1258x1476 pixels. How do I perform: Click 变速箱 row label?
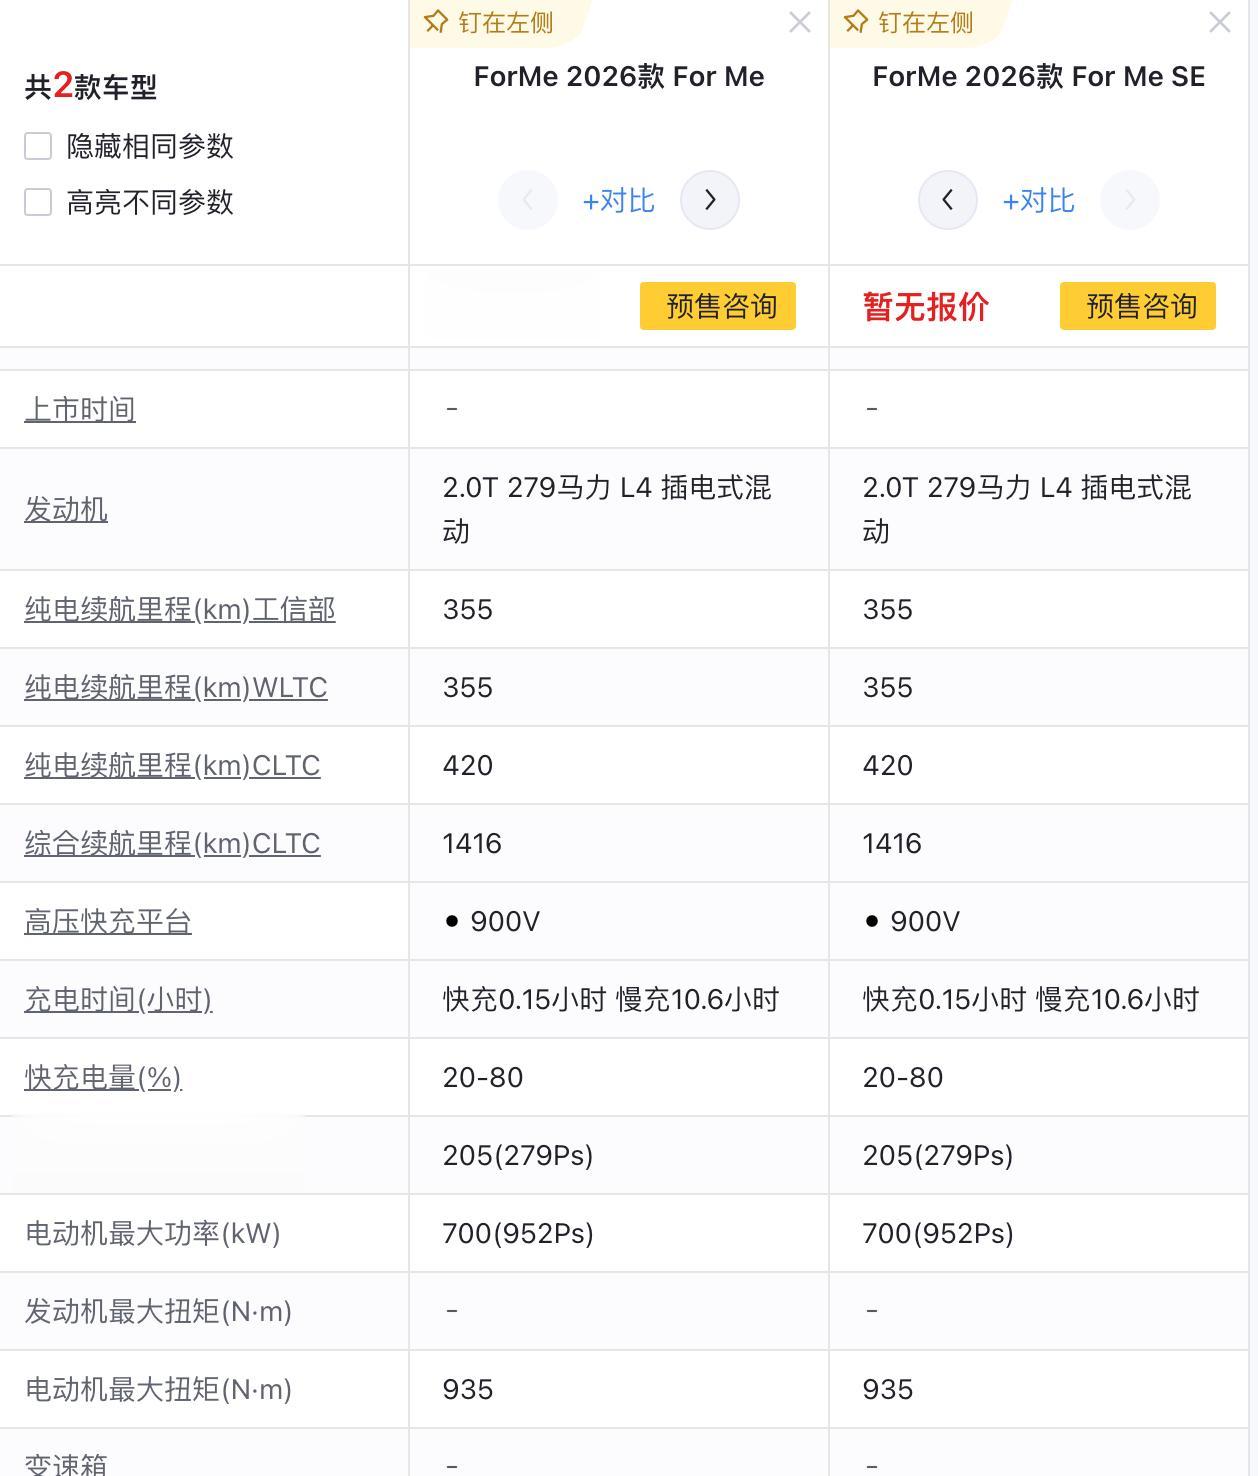pyautogui.click(x=66, y=1464)
